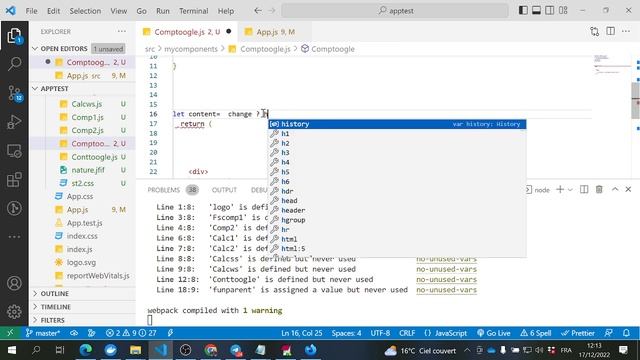Viewport: 640px width, 360px height.
Task: Choose the html:5 suggestion
Action: pyautogui.click(x=397, y=249)
